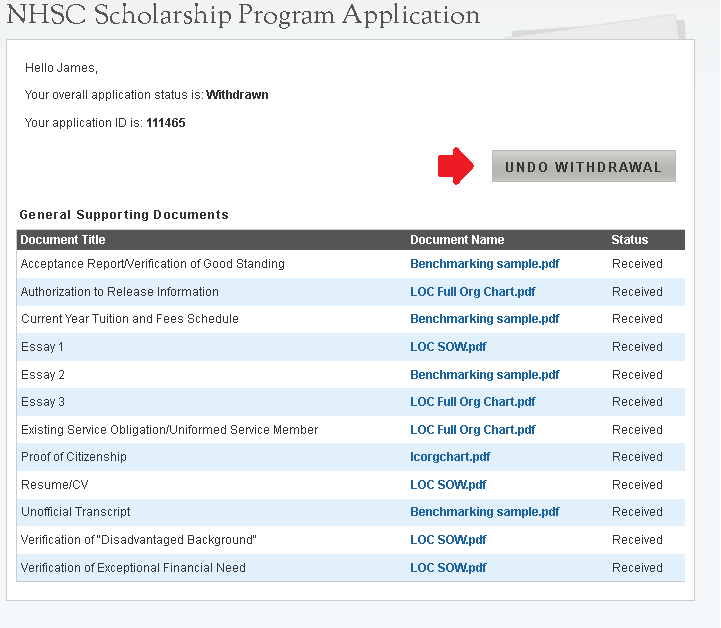Image resolution: width=721 pixels, height=628 pixels.
Task: Click the Undo Withdrawal button
Action: click(x=583, y=167)
